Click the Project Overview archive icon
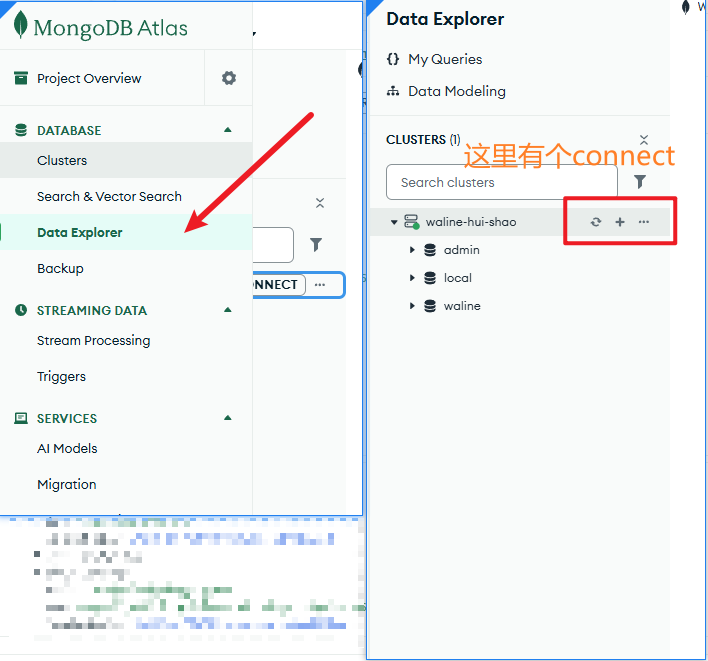The width and height of the screenshot is (708, 661). pos(21,78)
